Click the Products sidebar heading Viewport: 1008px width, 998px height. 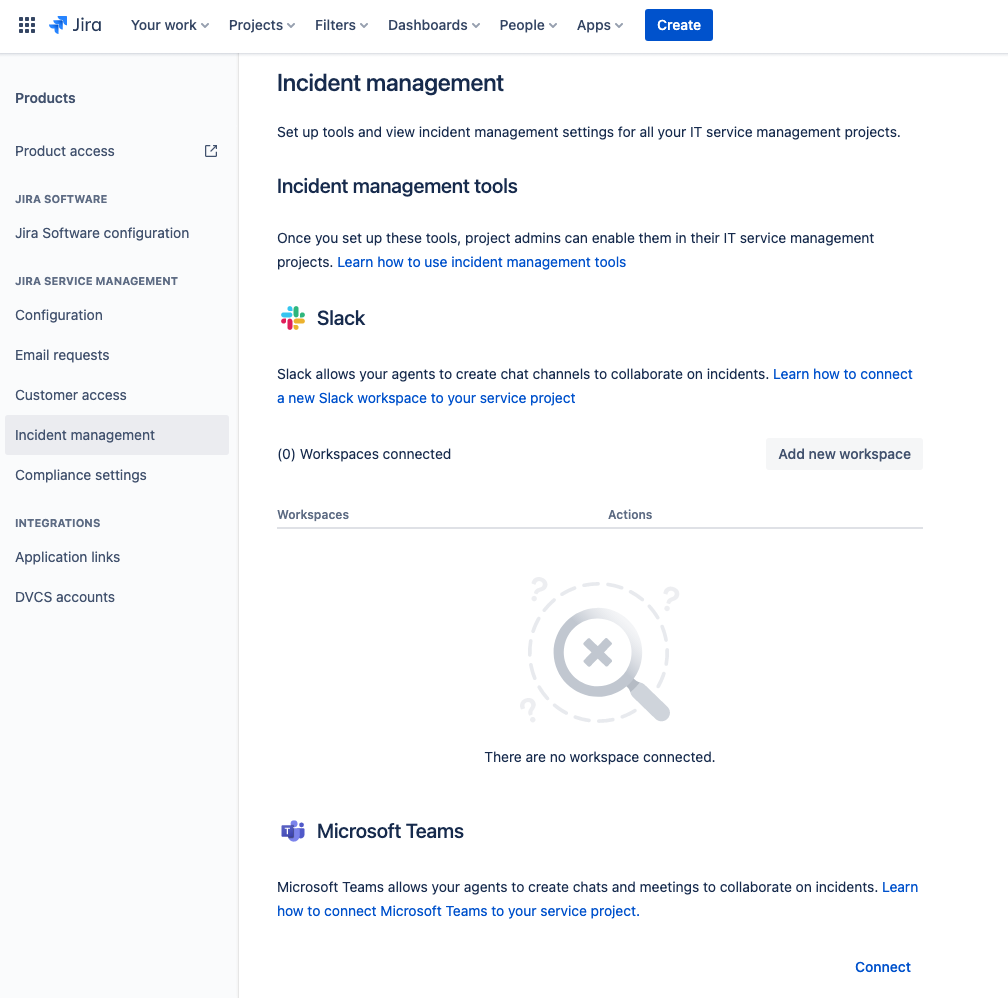[45, 98]
